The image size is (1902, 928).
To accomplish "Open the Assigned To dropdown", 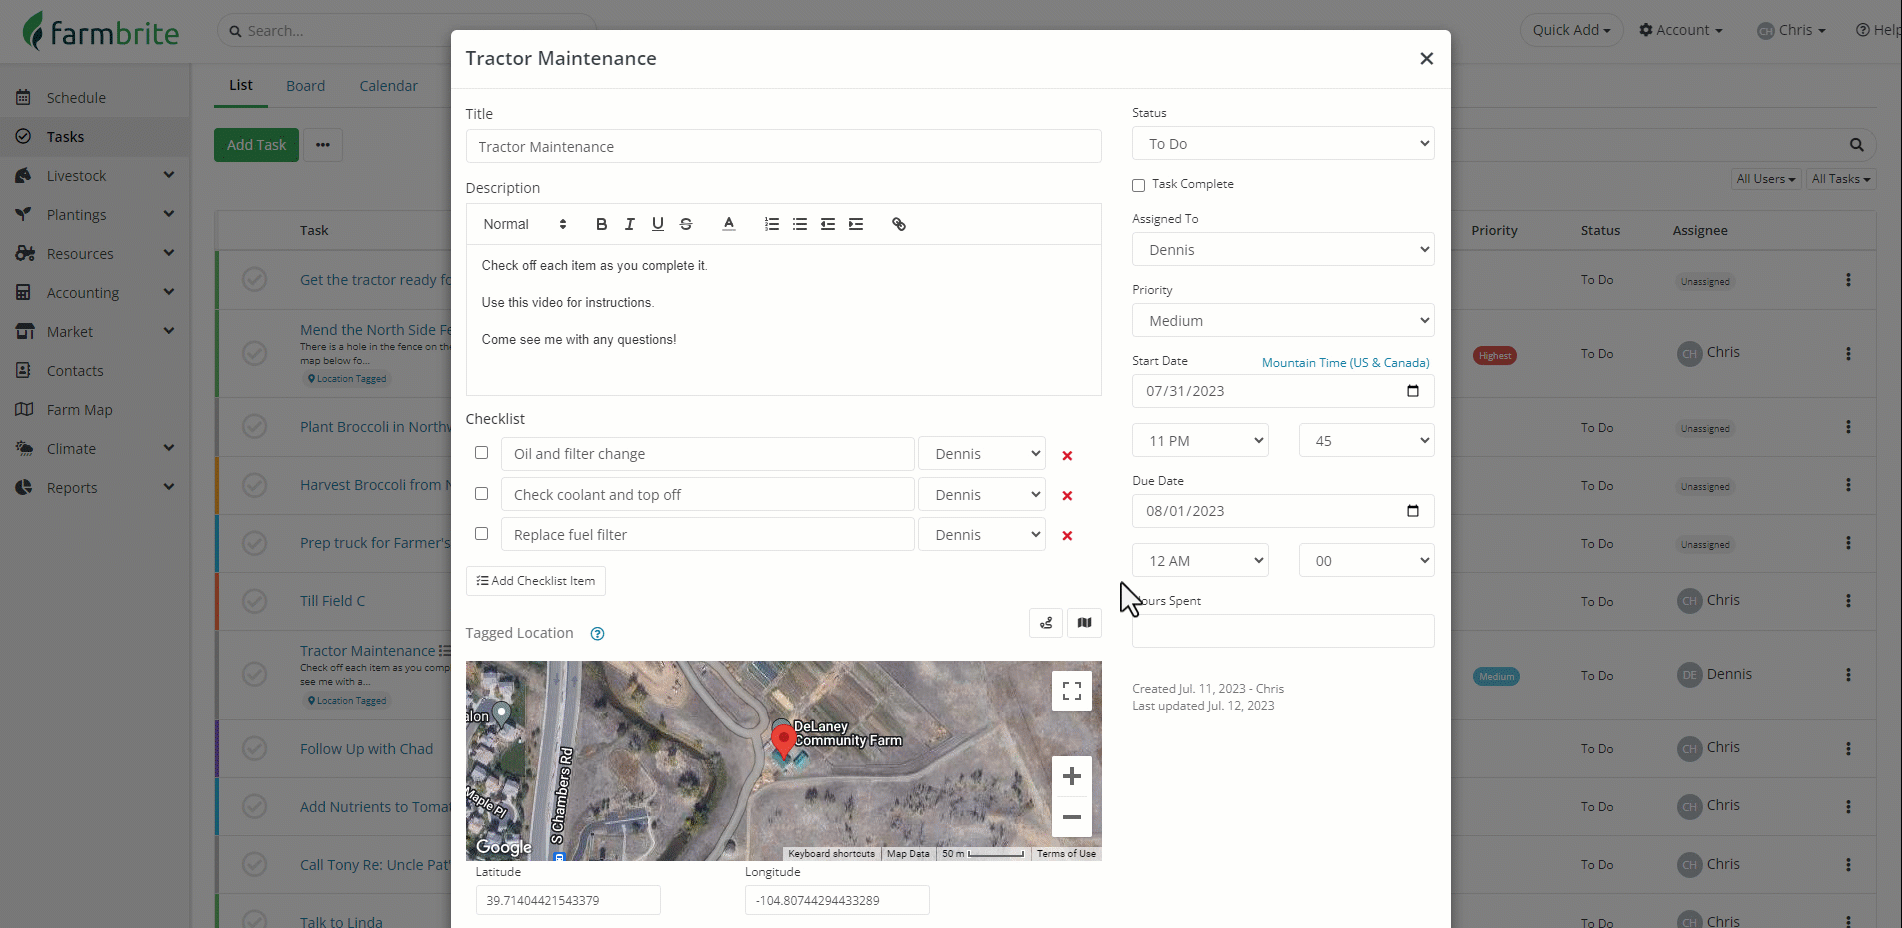I will [x=1282, y=250].
